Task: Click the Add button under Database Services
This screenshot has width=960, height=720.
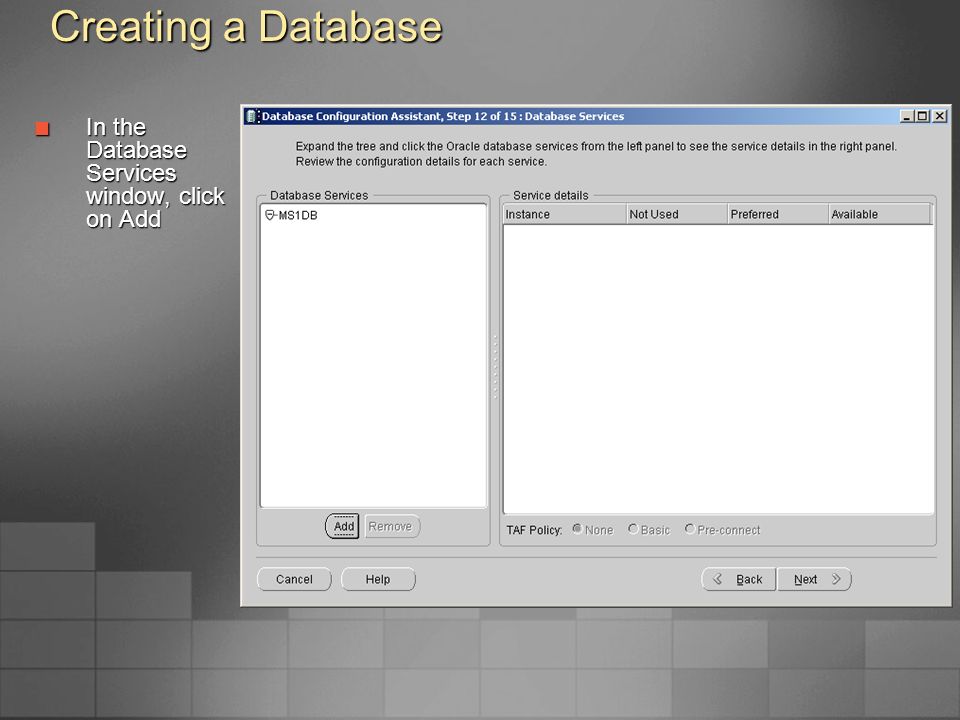Action: 342,527
